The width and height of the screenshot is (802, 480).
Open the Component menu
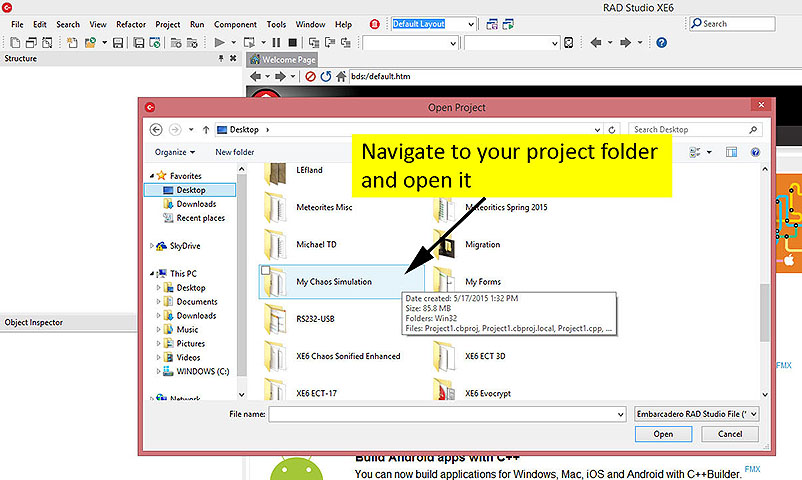pos(235,24)
